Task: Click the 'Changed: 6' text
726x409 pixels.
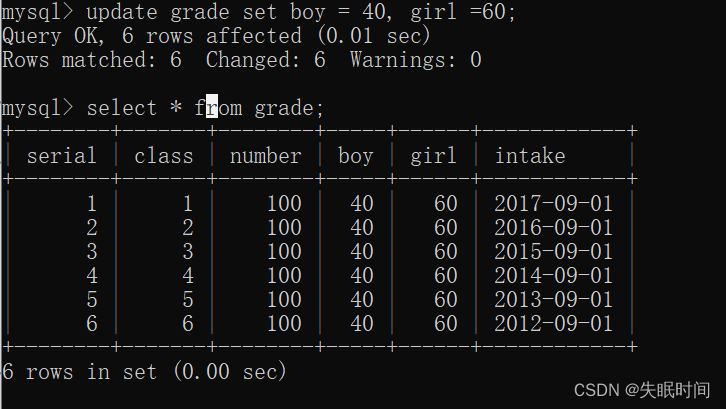Action: [x=265, y=60]
